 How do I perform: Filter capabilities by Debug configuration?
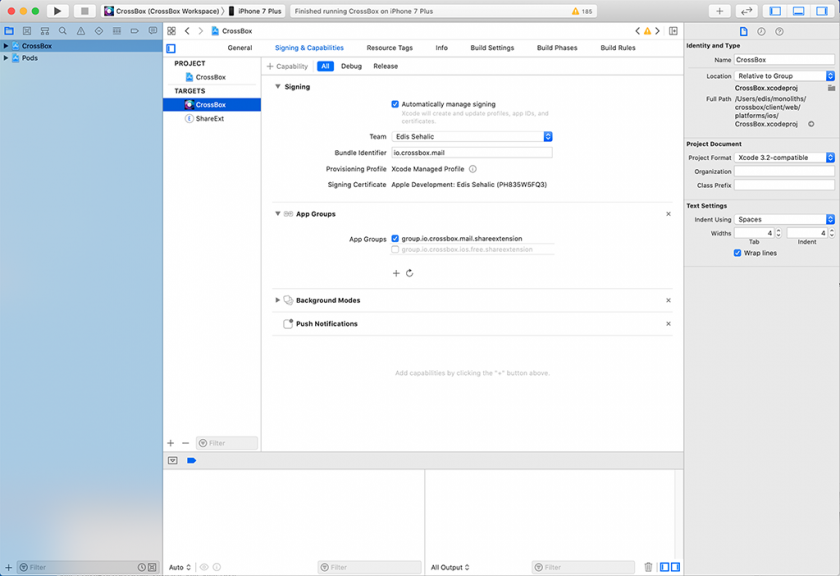click(351, 66)
